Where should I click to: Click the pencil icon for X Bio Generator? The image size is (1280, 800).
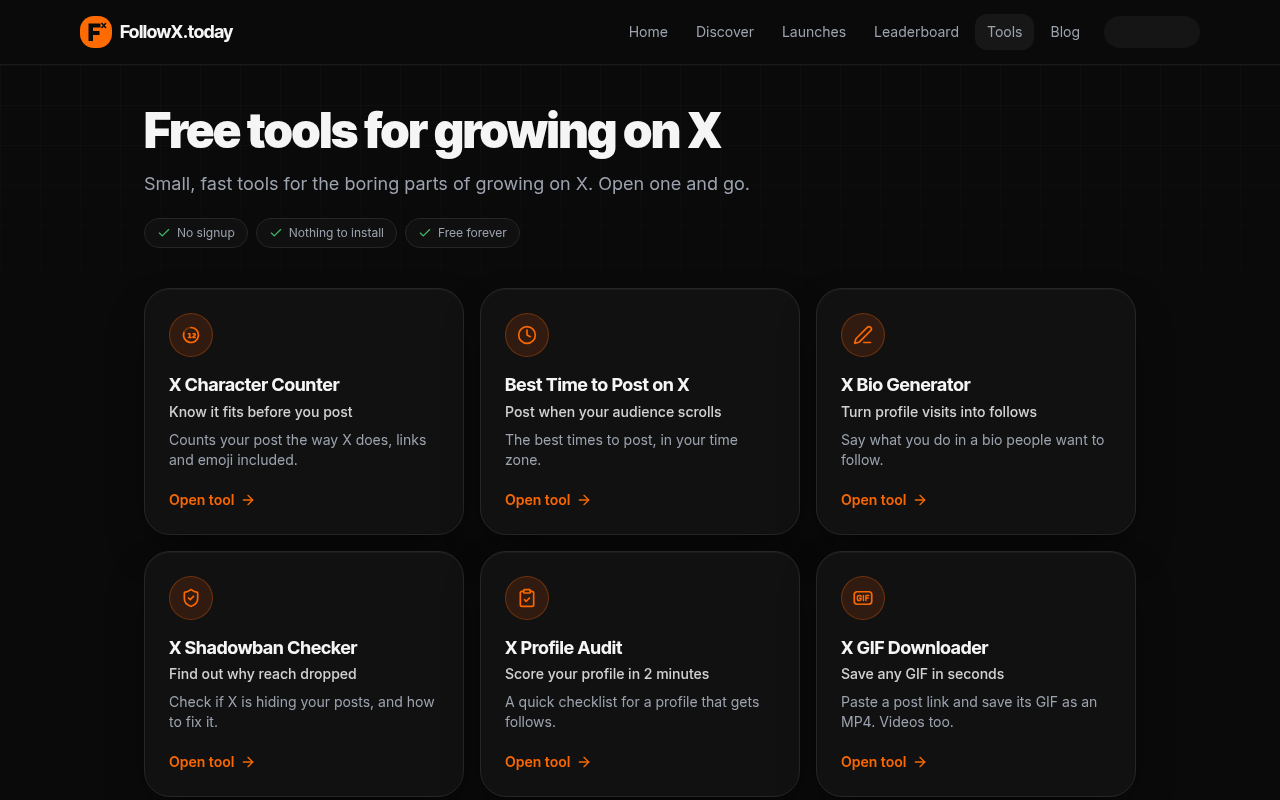[863, 335]
